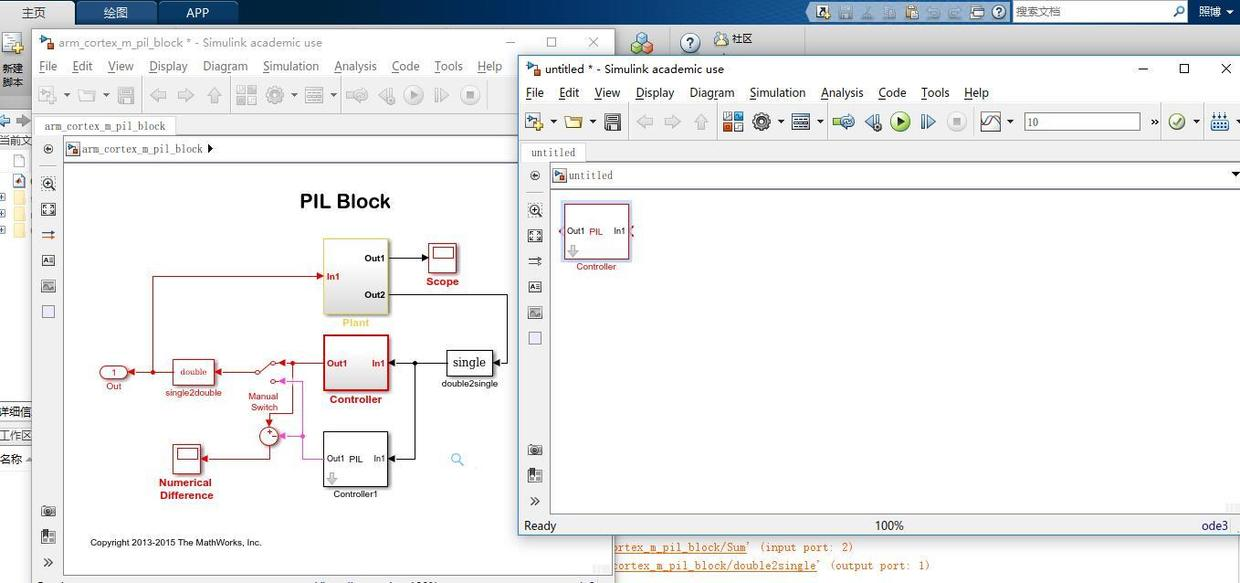This screenshot has height=583, width=1240.
Task: Select the Plant subsystem block
Action: [356, 276]
